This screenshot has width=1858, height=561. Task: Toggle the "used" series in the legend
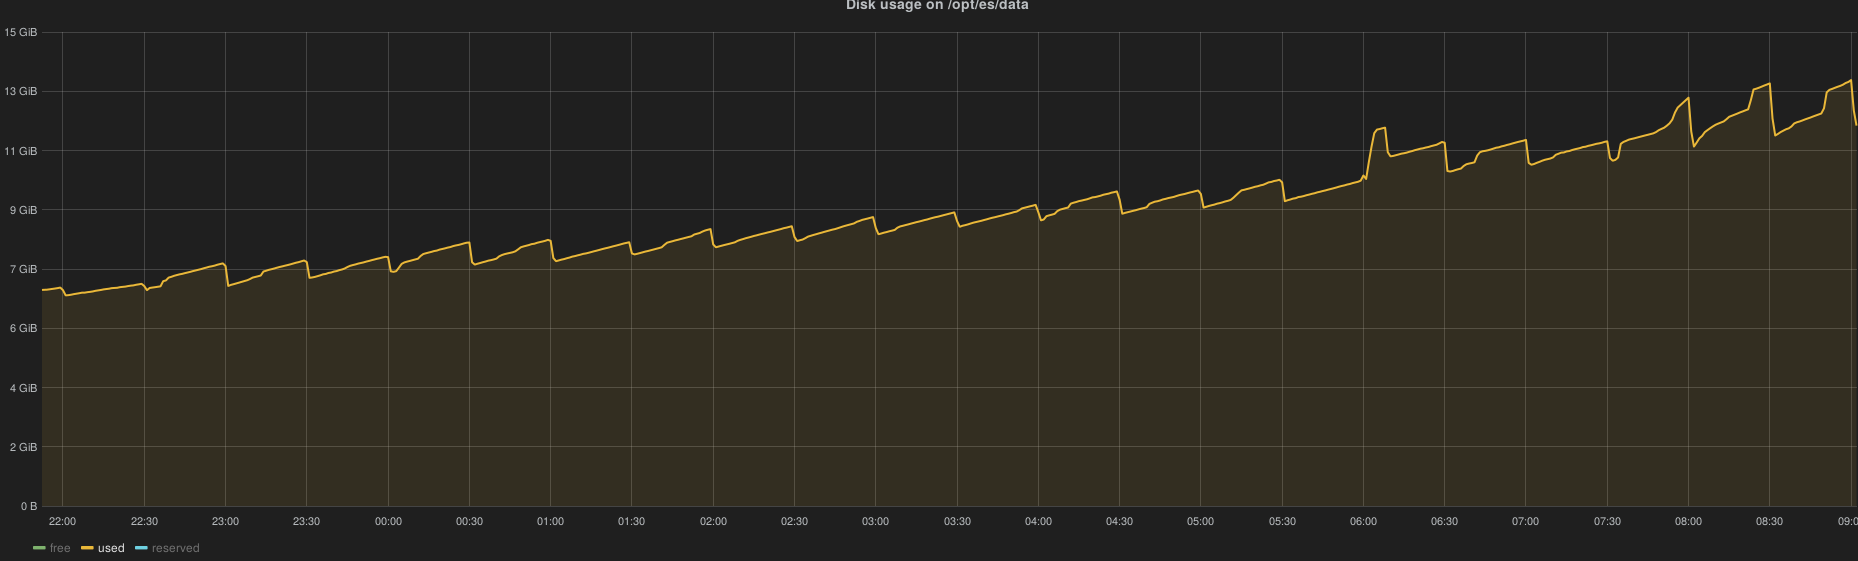[x=111, y=548]
